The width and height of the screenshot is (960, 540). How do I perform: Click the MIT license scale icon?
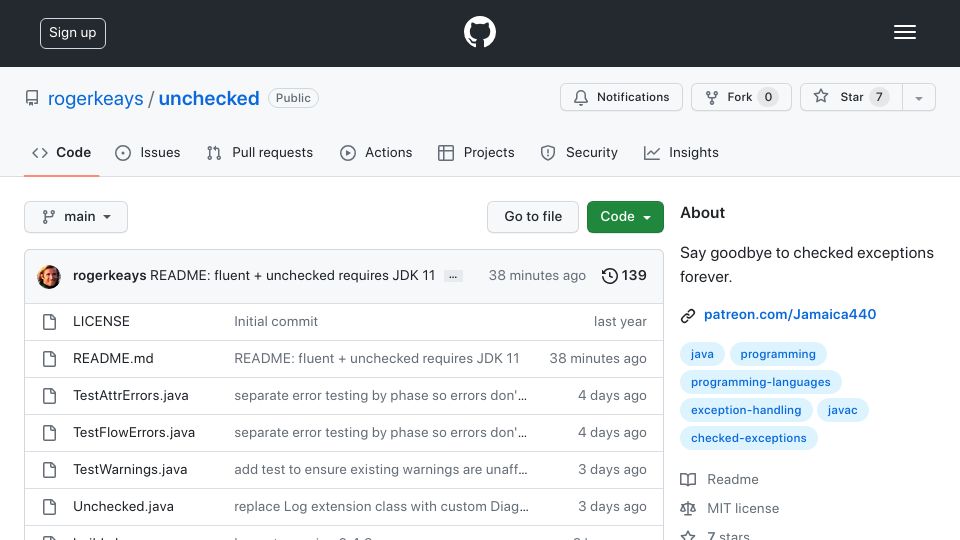688,508
